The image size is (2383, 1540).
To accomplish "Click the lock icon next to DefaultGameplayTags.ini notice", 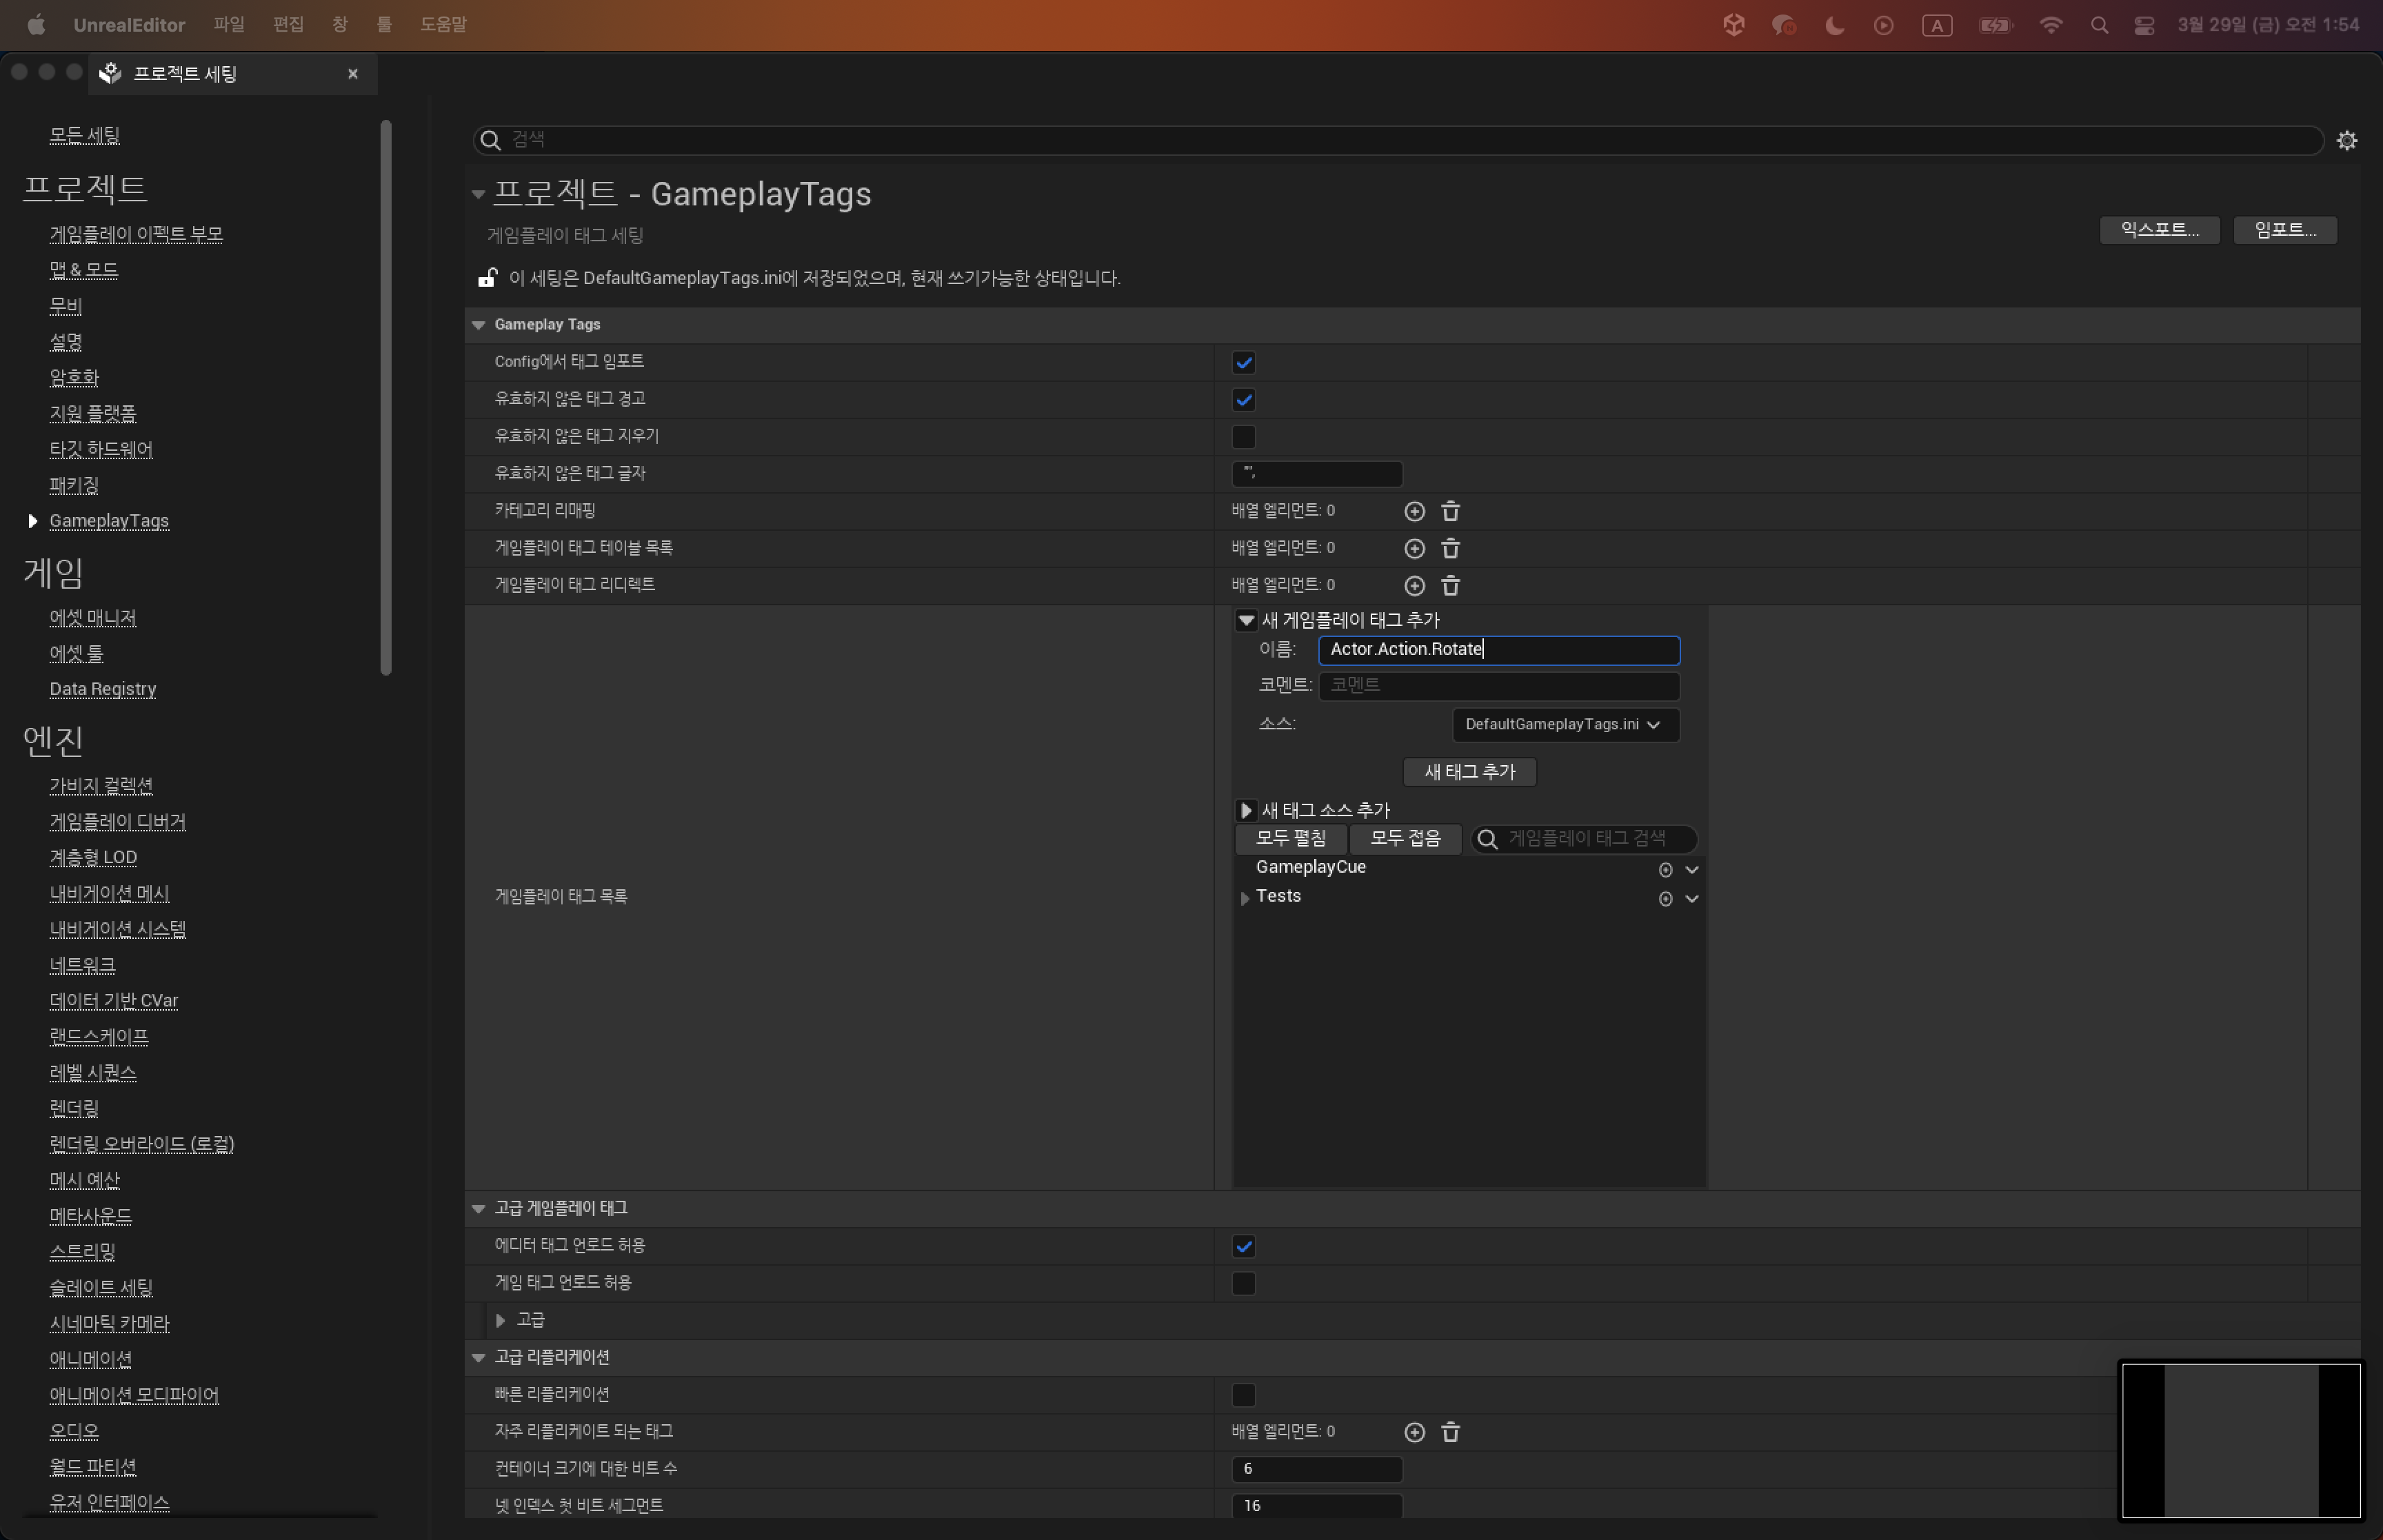I will click(x=487, y=278).
